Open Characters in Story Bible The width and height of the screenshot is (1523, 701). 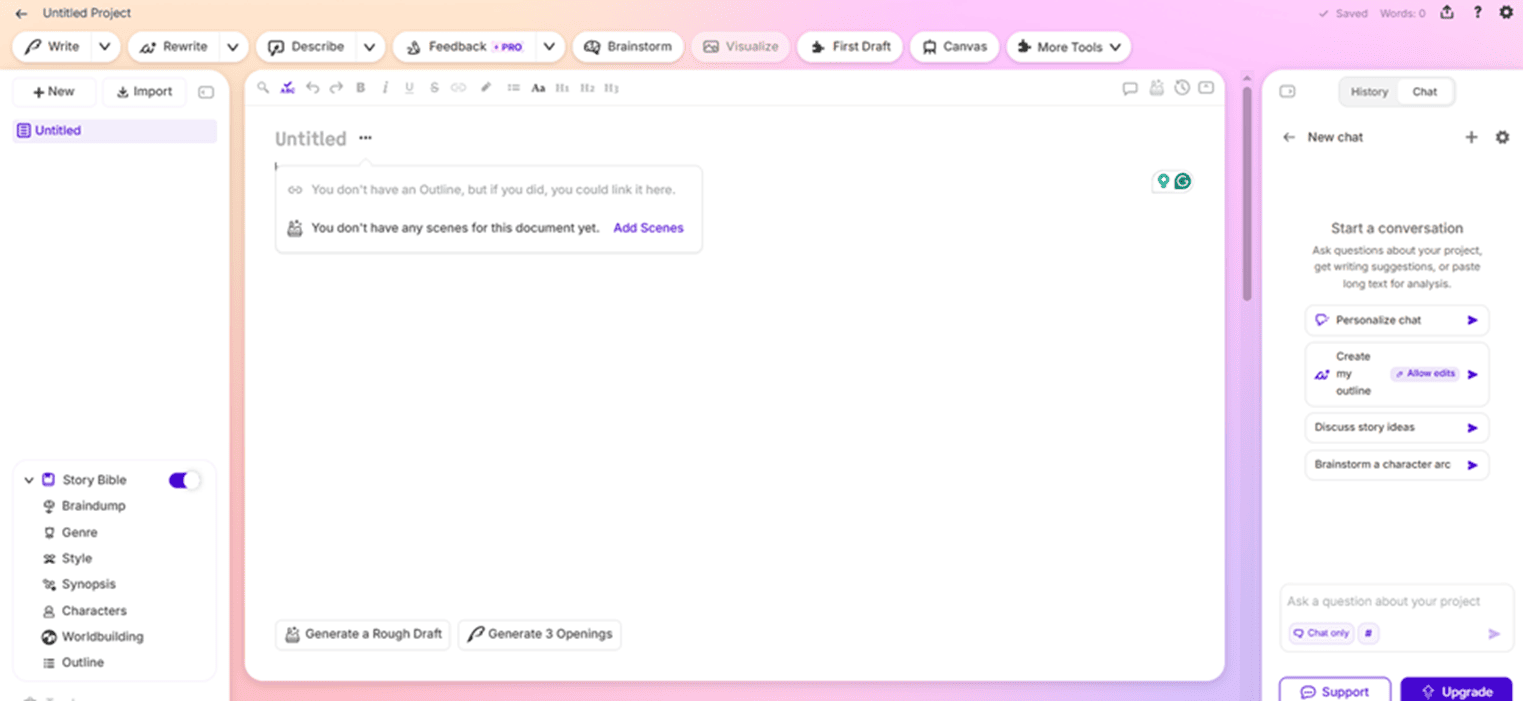[x=94, y=611]
